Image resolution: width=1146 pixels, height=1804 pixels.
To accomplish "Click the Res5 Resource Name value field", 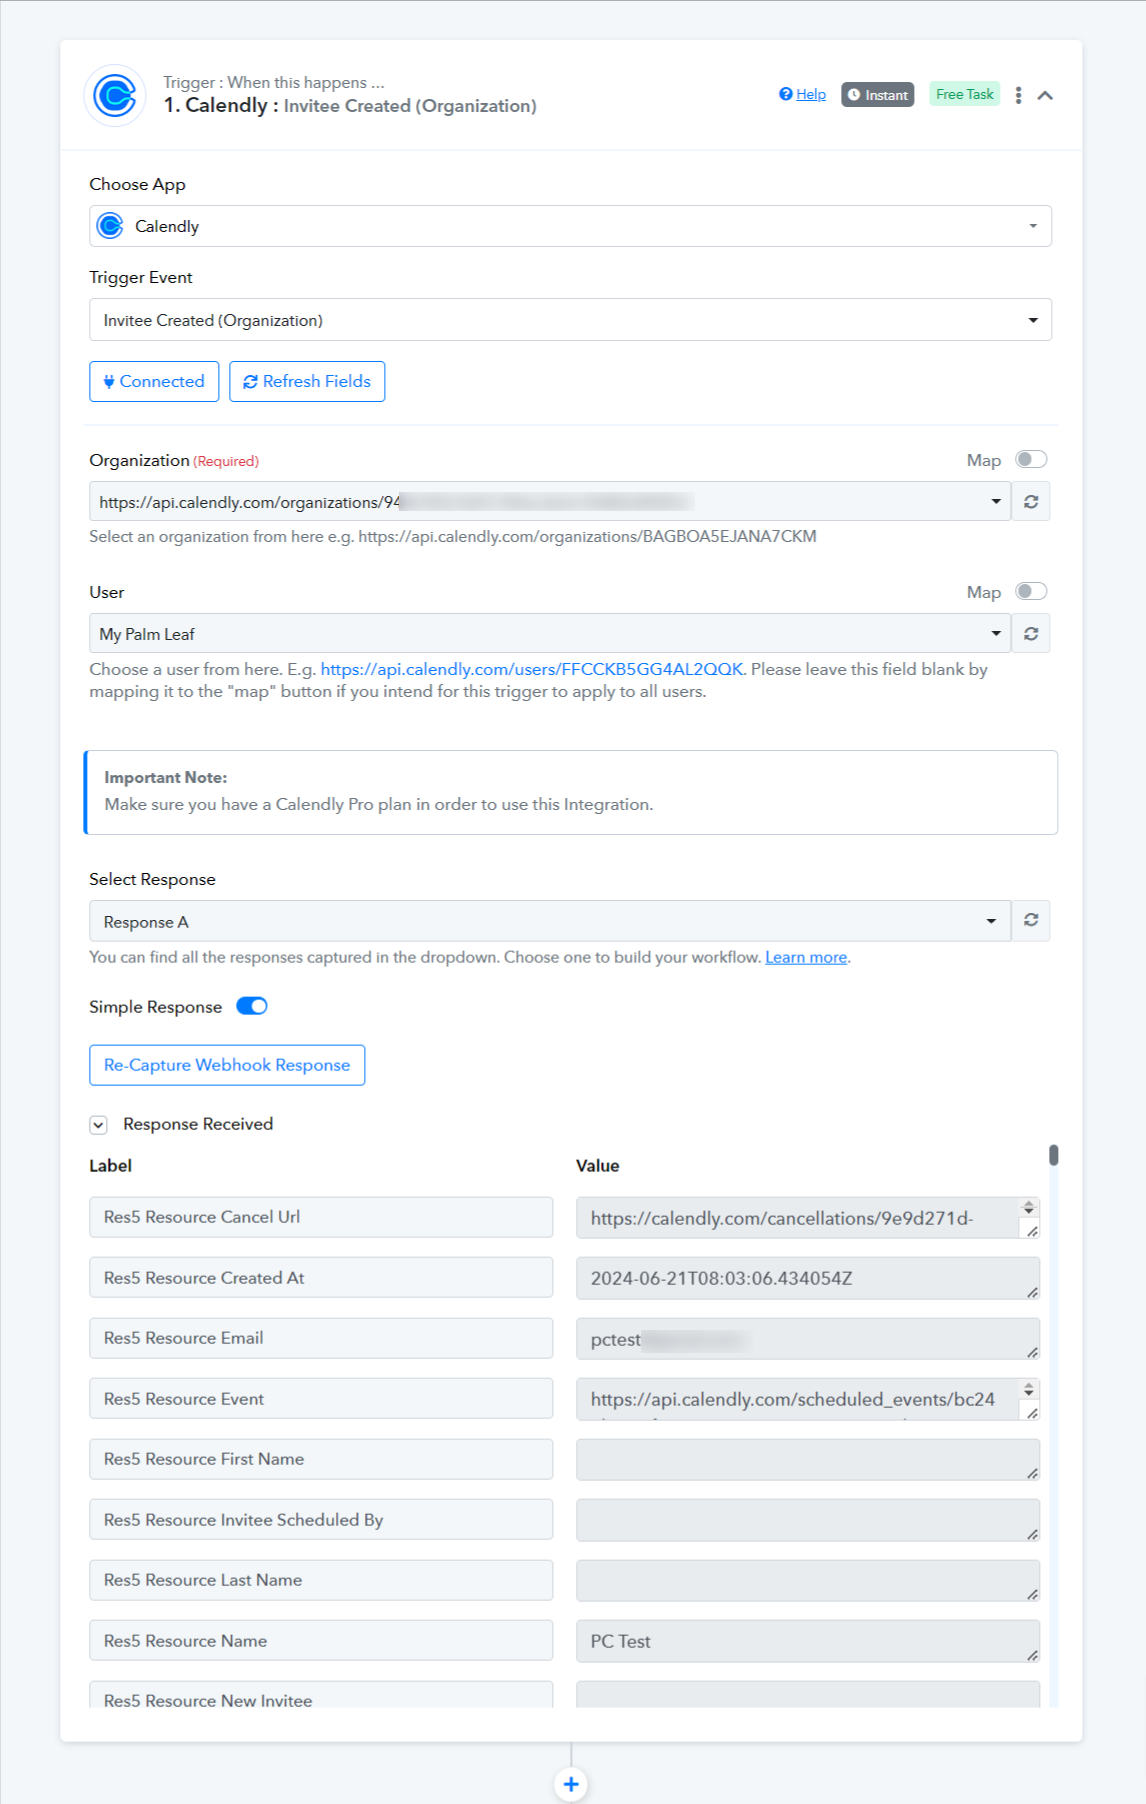I will pos(808,1641).
